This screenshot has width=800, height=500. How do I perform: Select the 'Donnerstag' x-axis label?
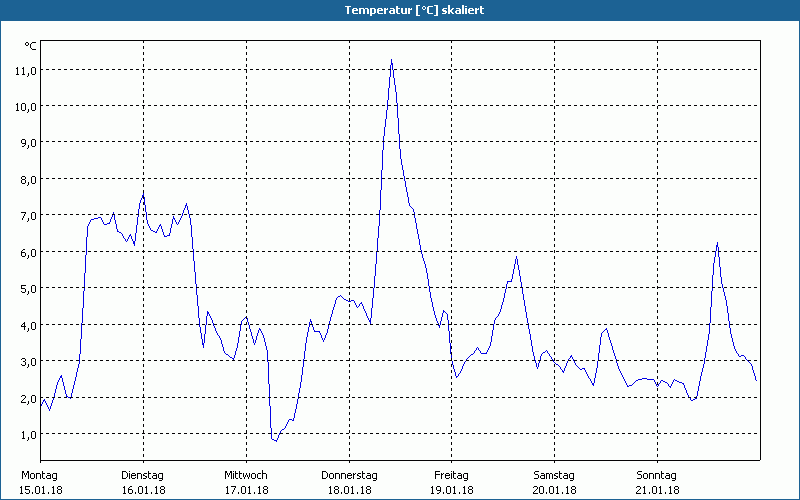(x=348, y=475)
